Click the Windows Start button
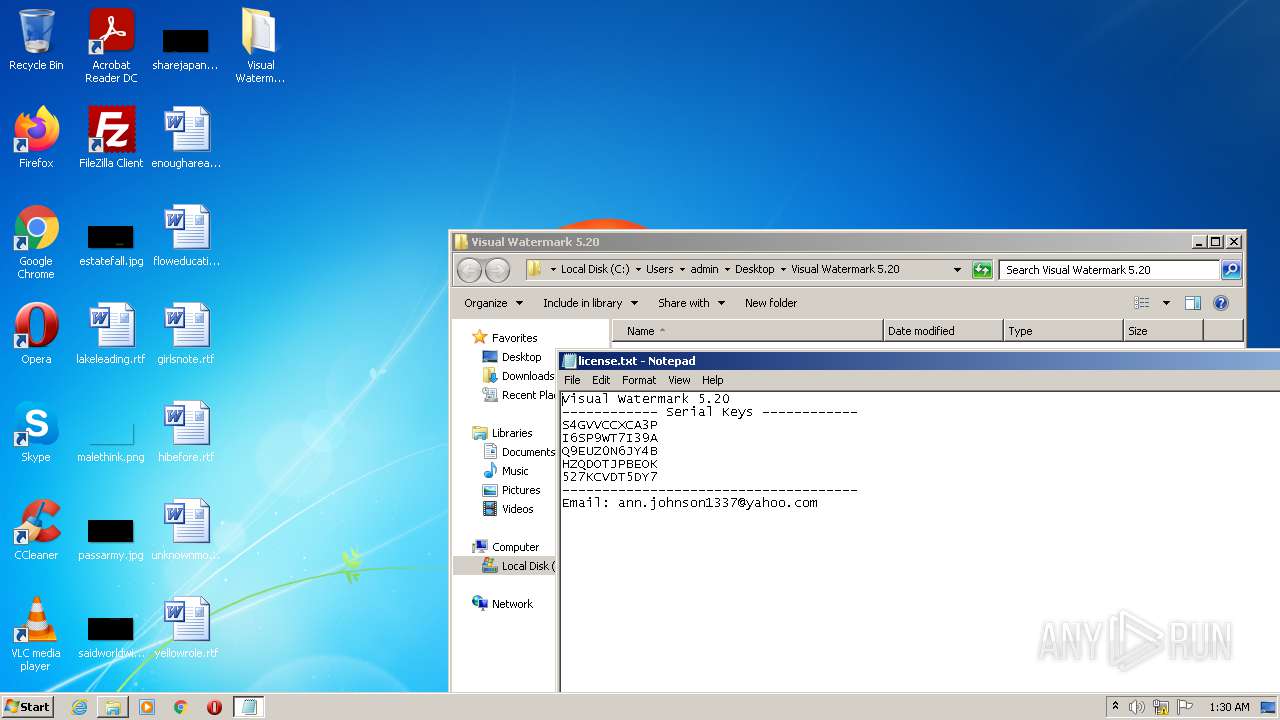This screenshot has width=1280, height=720. tap(28, 707)
